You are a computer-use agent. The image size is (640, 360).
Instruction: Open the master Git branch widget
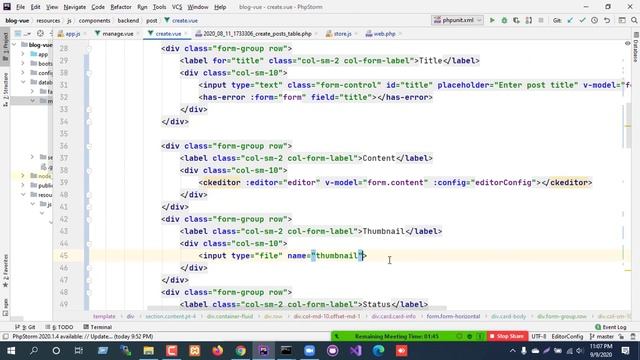coord(602,336)
